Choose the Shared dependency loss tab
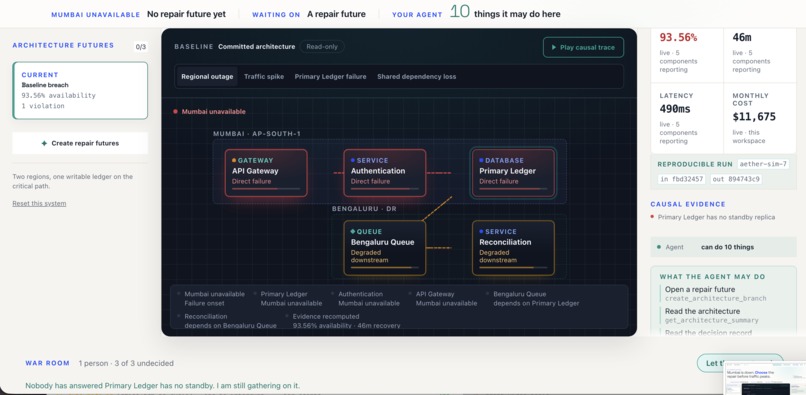 416,77
